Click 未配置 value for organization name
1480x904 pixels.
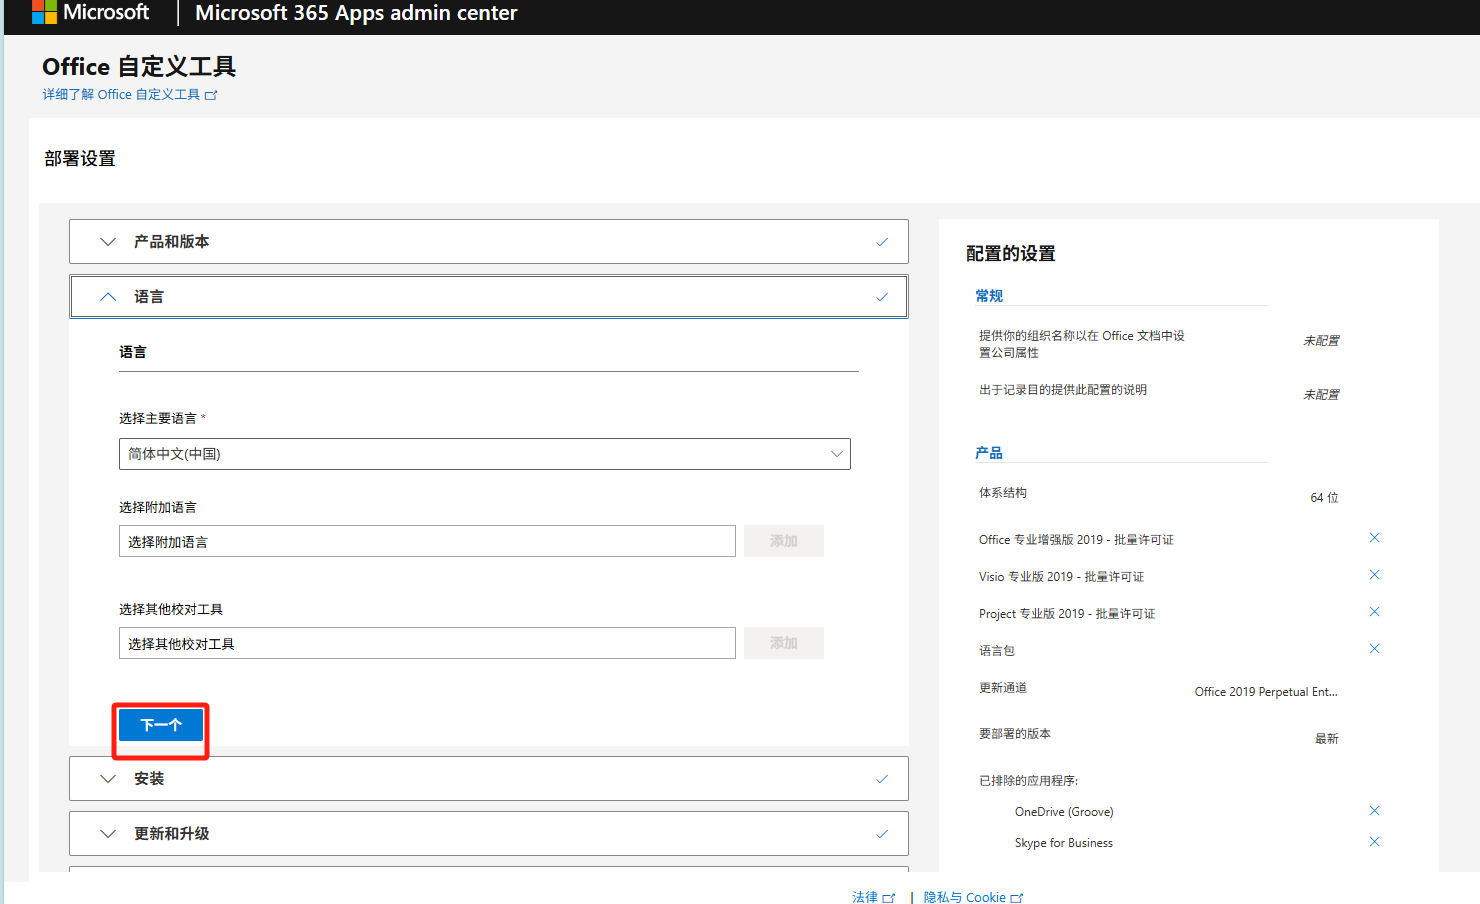click(x=1321, y=341)
